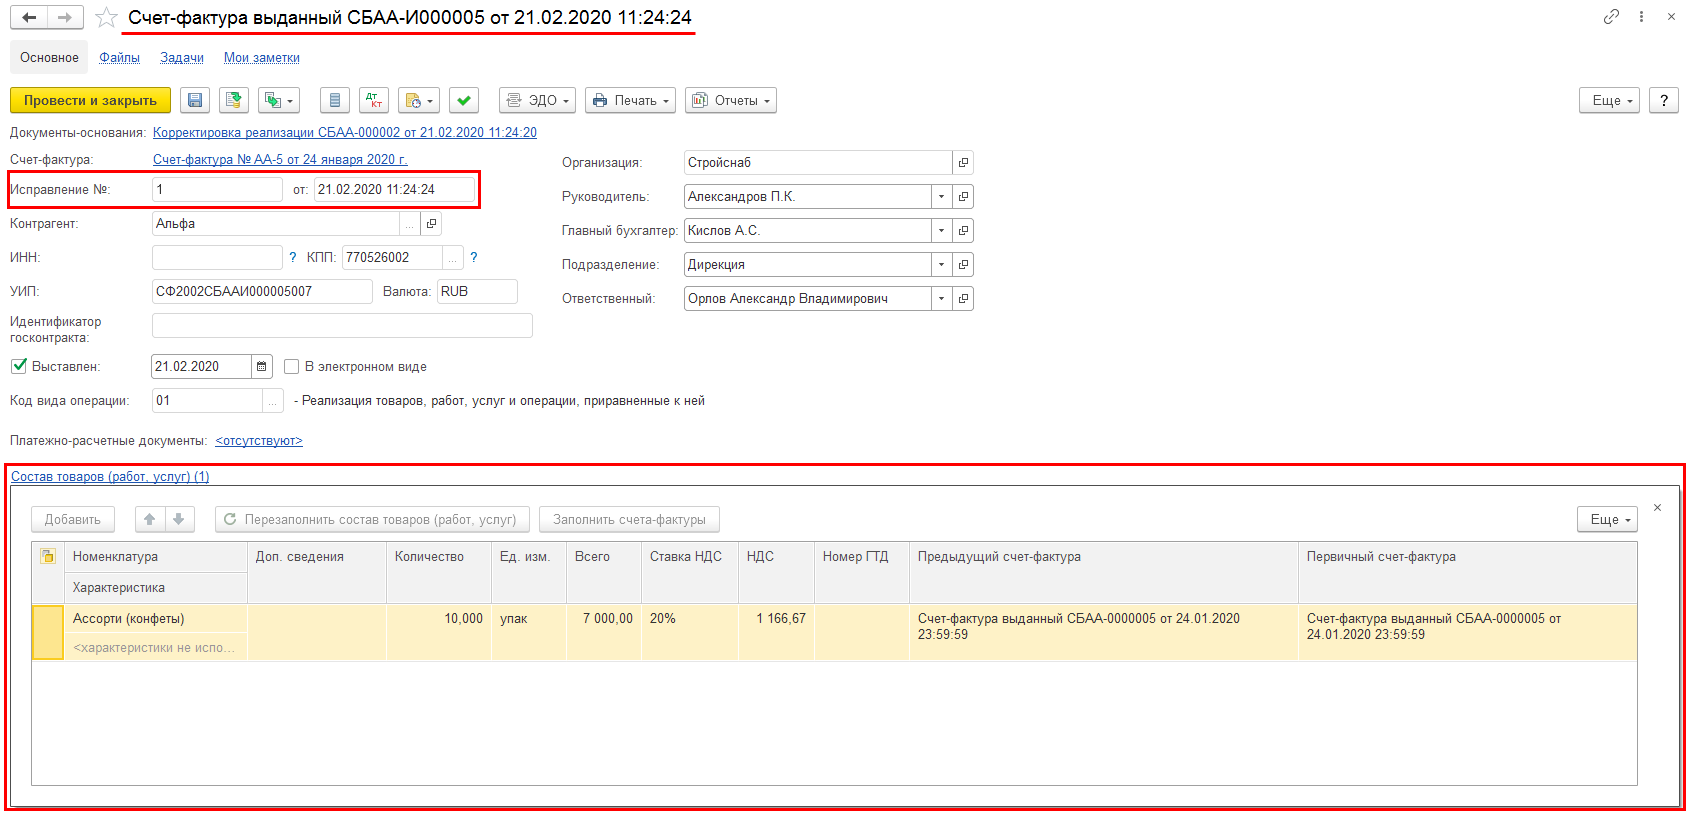
Task: Open calendar for Выставлен date
Action: pos(261,366)
